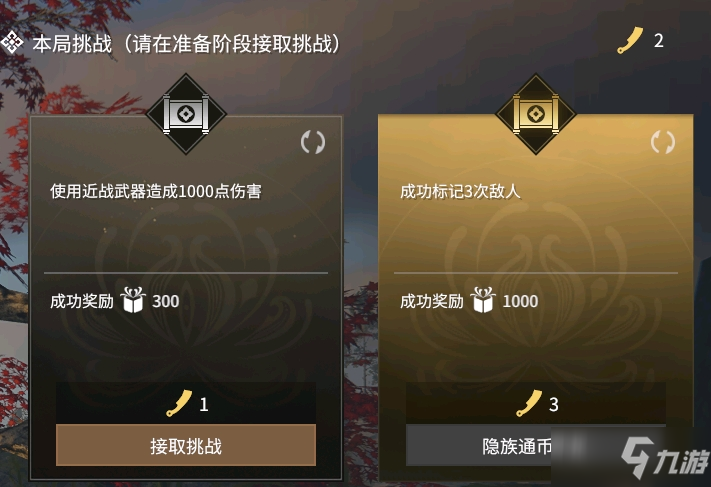Screen dimensions: 711x487
Task: Click the 九游 watermark logo
Action: tap(665, 458)
